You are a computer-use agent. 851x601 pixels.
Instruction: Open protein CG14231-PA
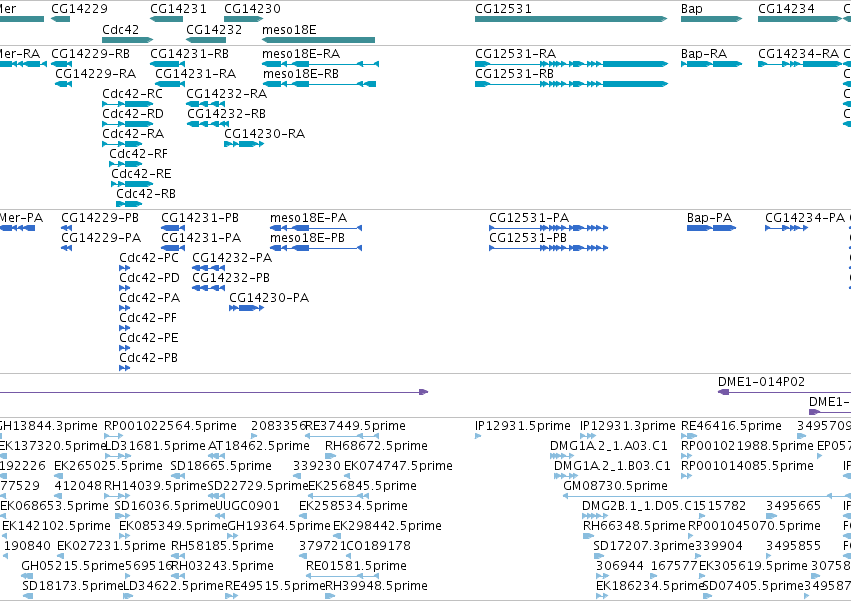pyautogui.click(x=201, y=238)
